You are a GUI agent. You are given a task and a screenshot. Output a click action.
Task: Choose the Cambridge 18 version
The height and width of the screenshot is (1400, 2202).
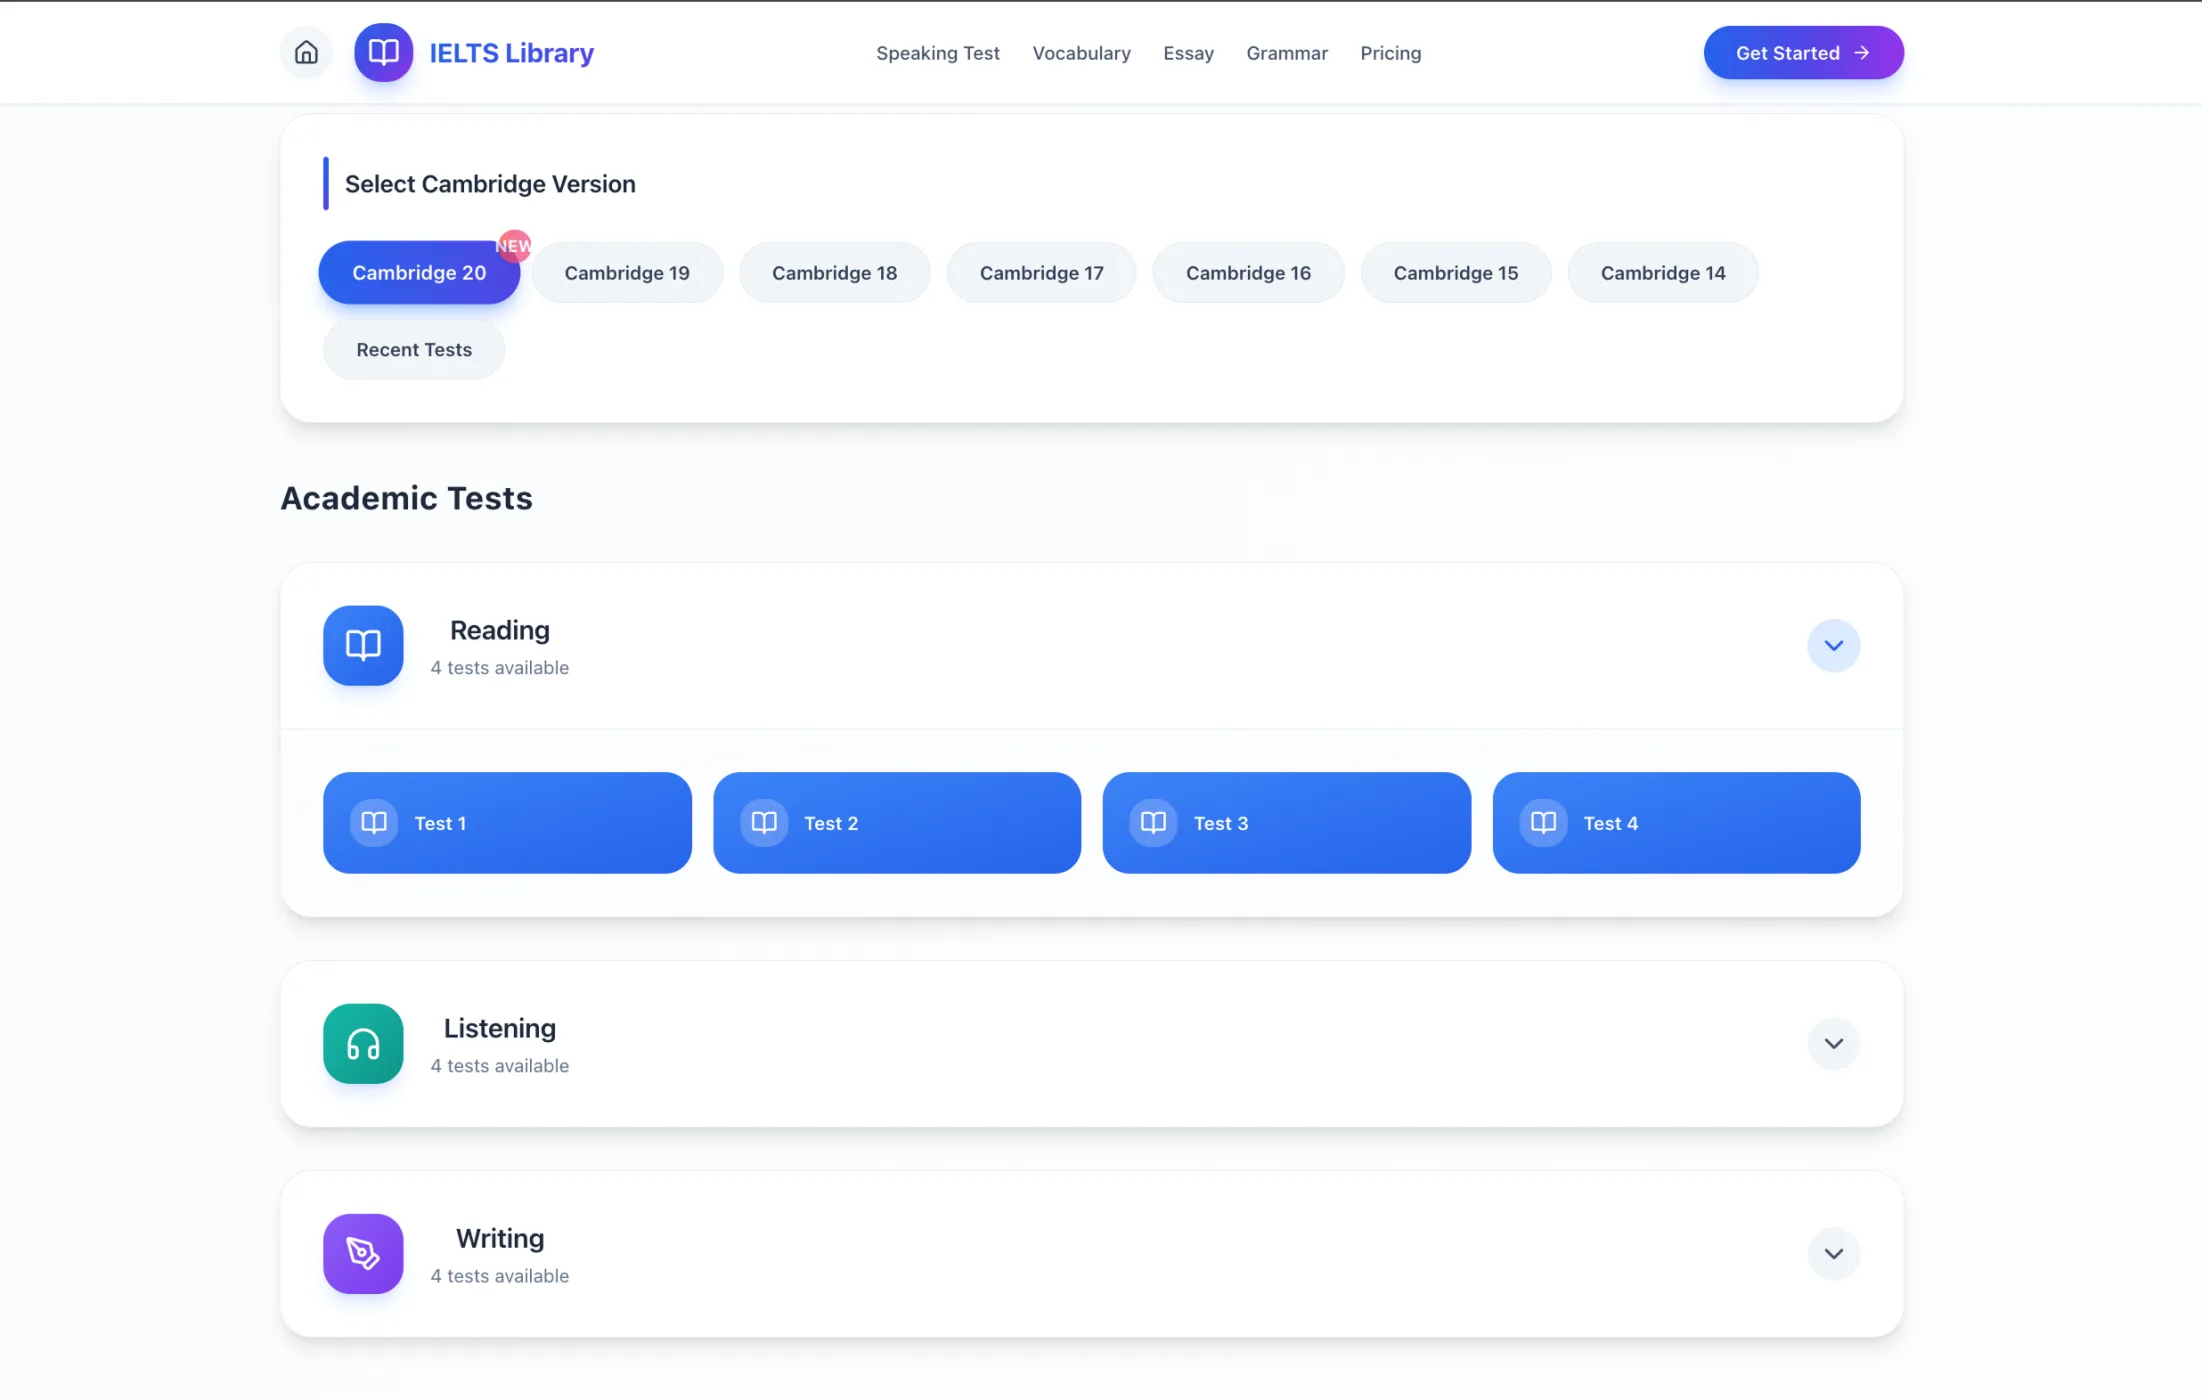[x=834, y=272]
